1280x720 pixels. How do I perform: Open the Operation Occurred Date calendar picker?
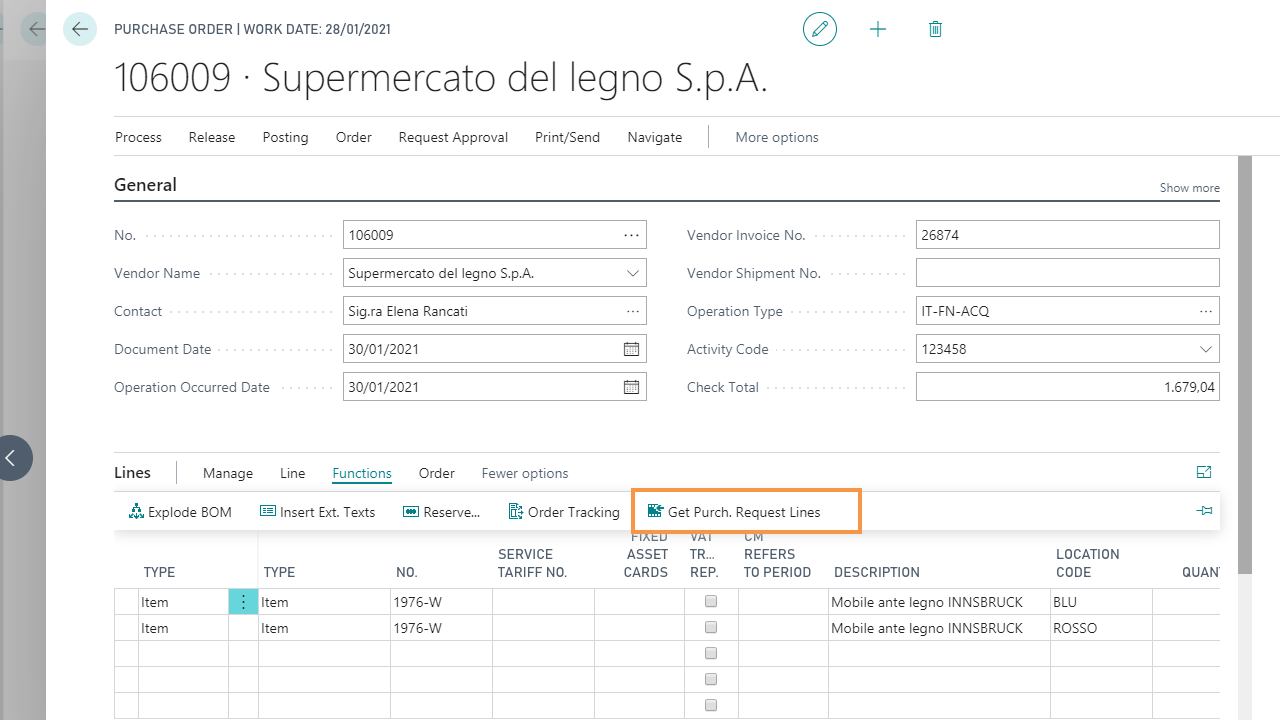coord(631,387)
